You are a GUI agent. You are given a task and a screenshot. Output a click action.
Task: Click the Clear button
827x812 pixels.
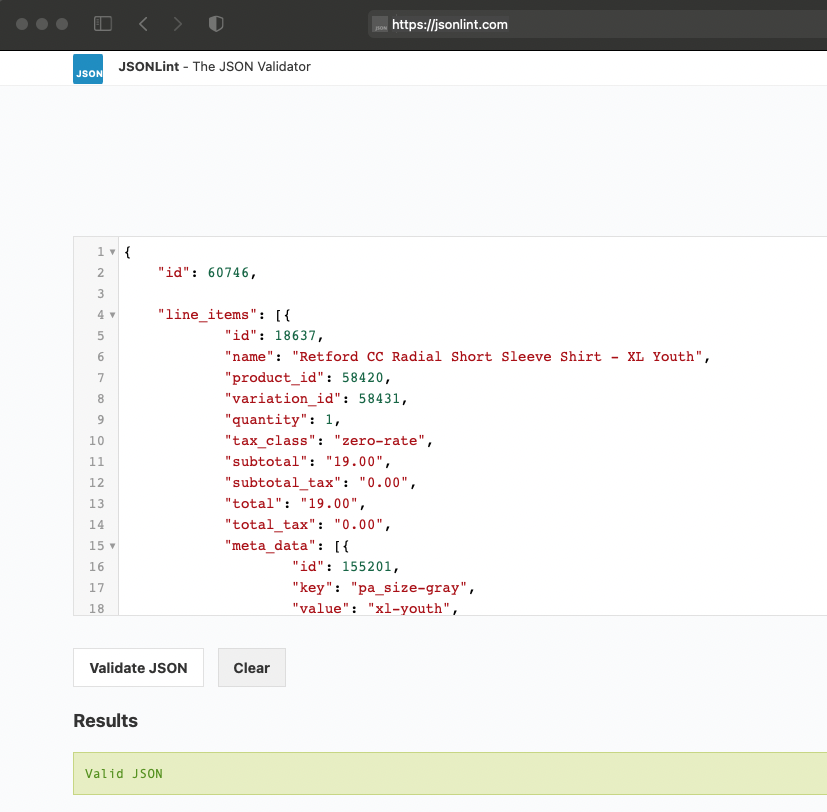(251, 667)
